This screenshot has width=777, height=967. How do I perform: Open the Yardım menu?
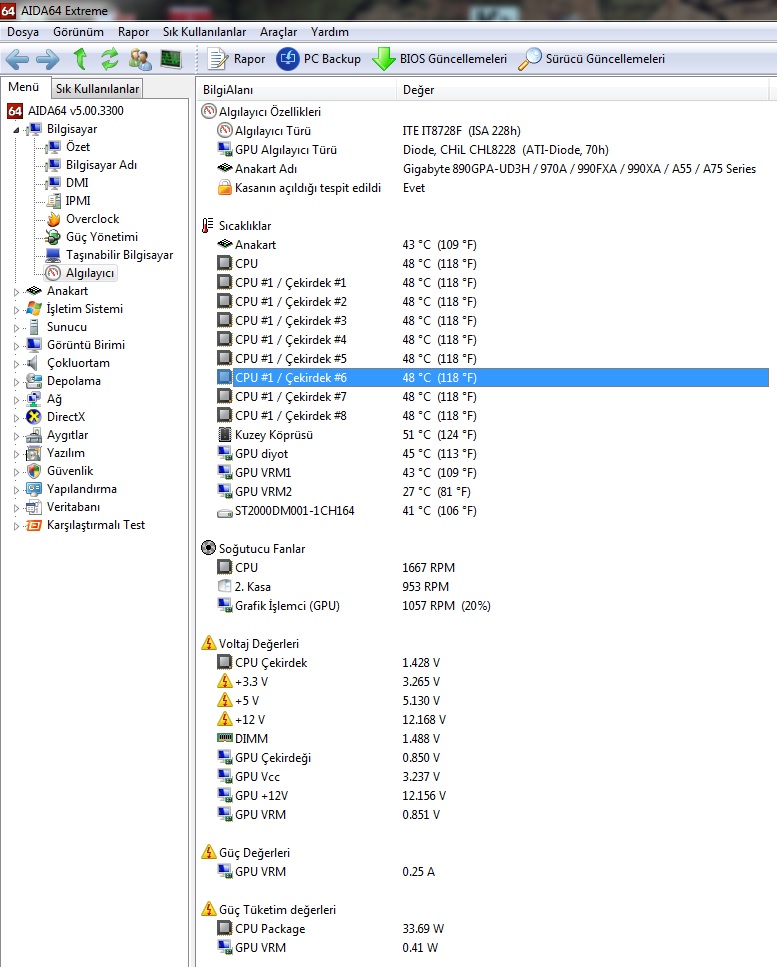click(329, 32)
